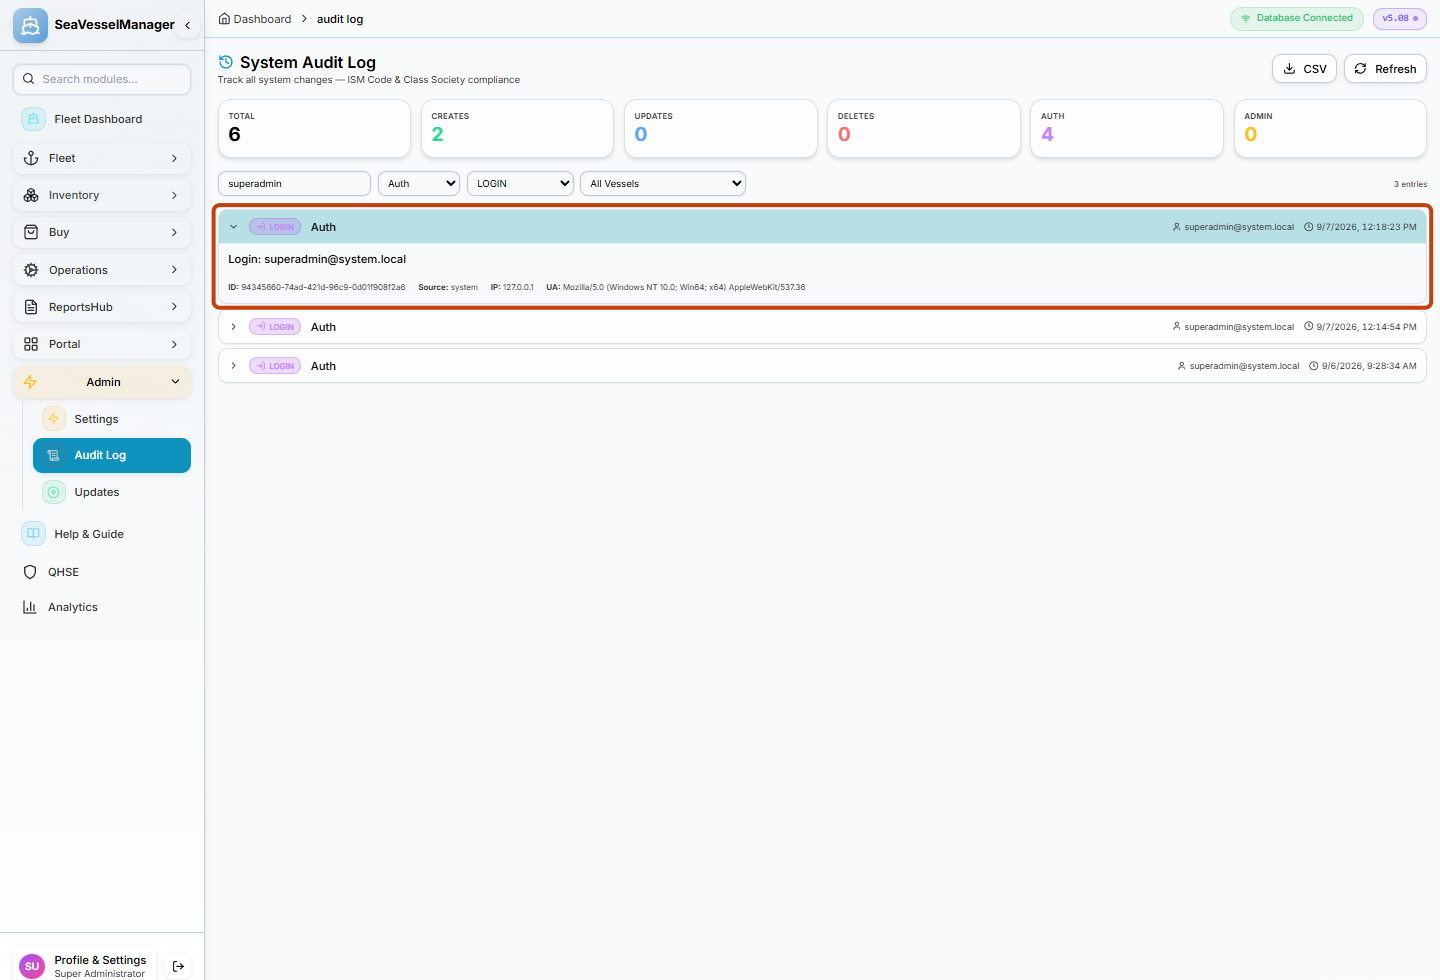Click the SeaVesselManager ship logo icon
The image size is (1440, 980).
[30, 25]
